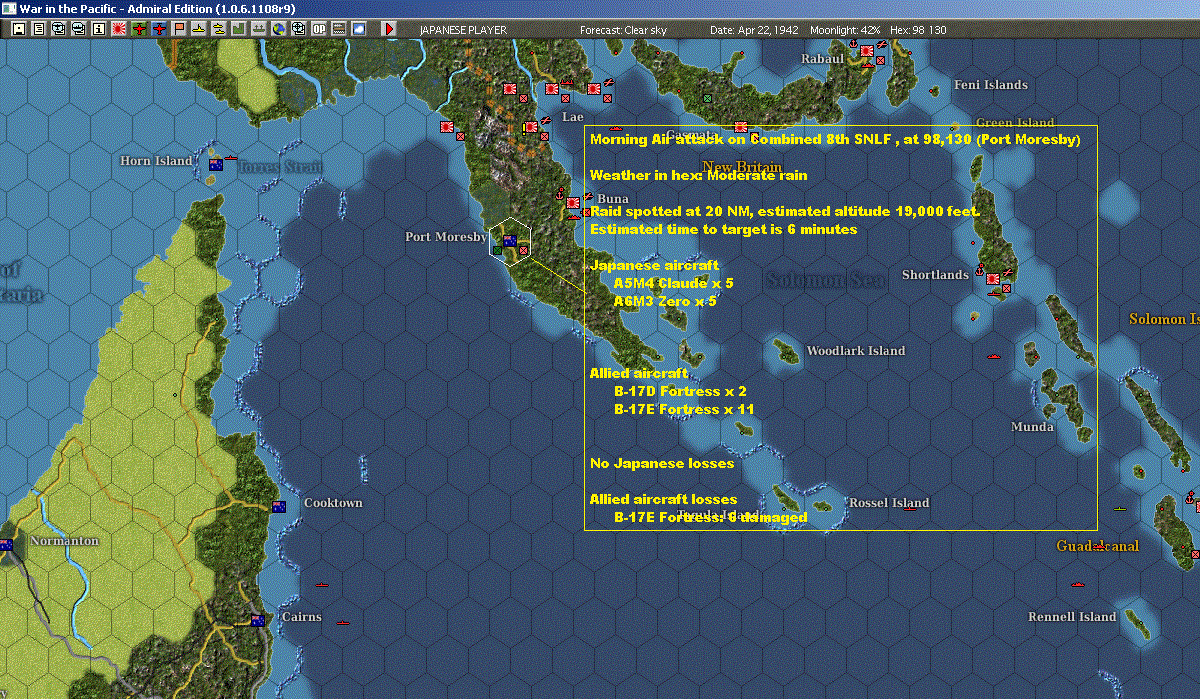Click the 'Port Moresby' map label

point(446,237)
